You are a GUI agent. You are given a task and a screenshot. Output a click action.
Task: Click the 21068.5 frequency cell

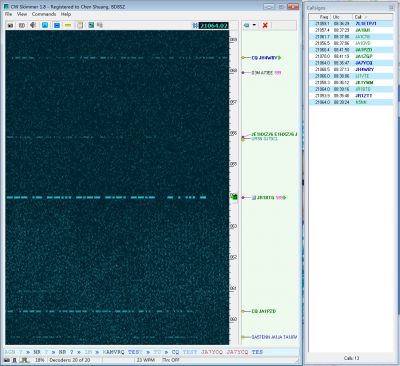click(322, 69)
